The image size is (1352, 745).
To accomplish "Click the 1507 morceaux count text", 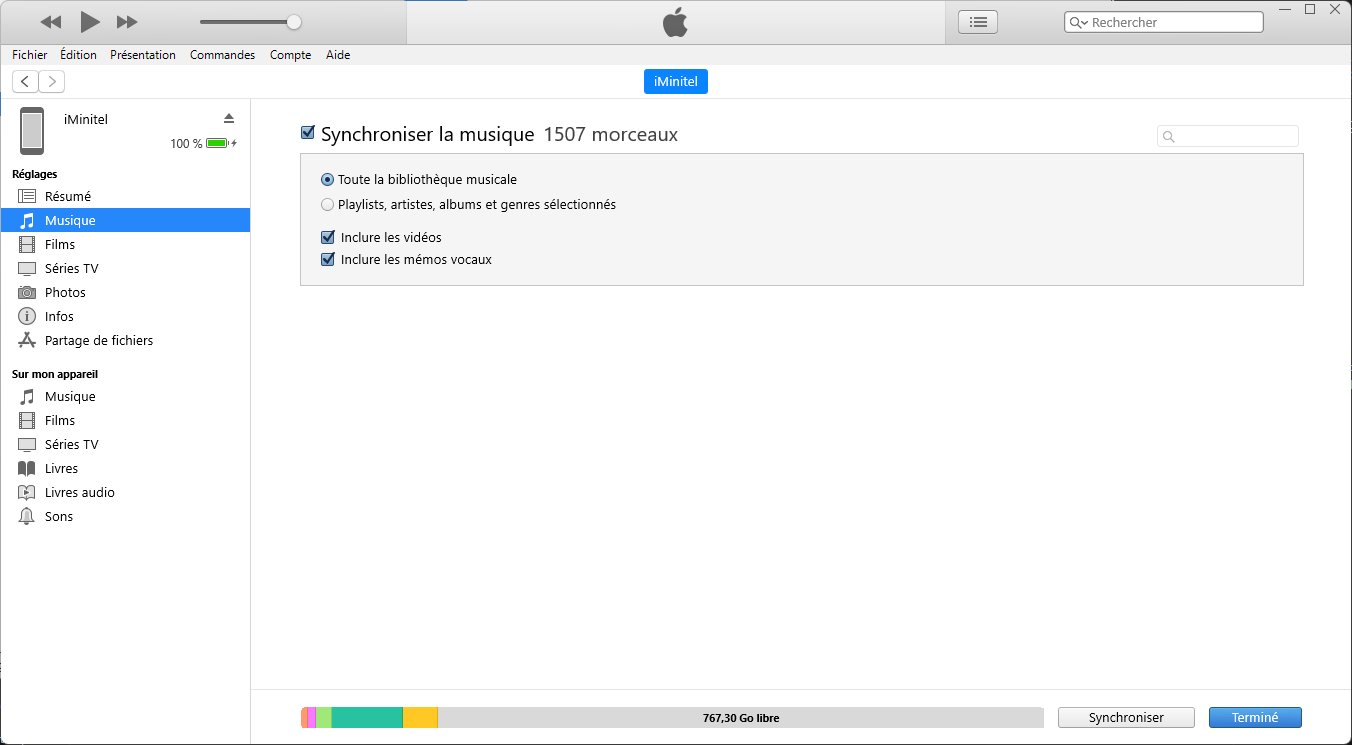I will (x=610, y=134).
